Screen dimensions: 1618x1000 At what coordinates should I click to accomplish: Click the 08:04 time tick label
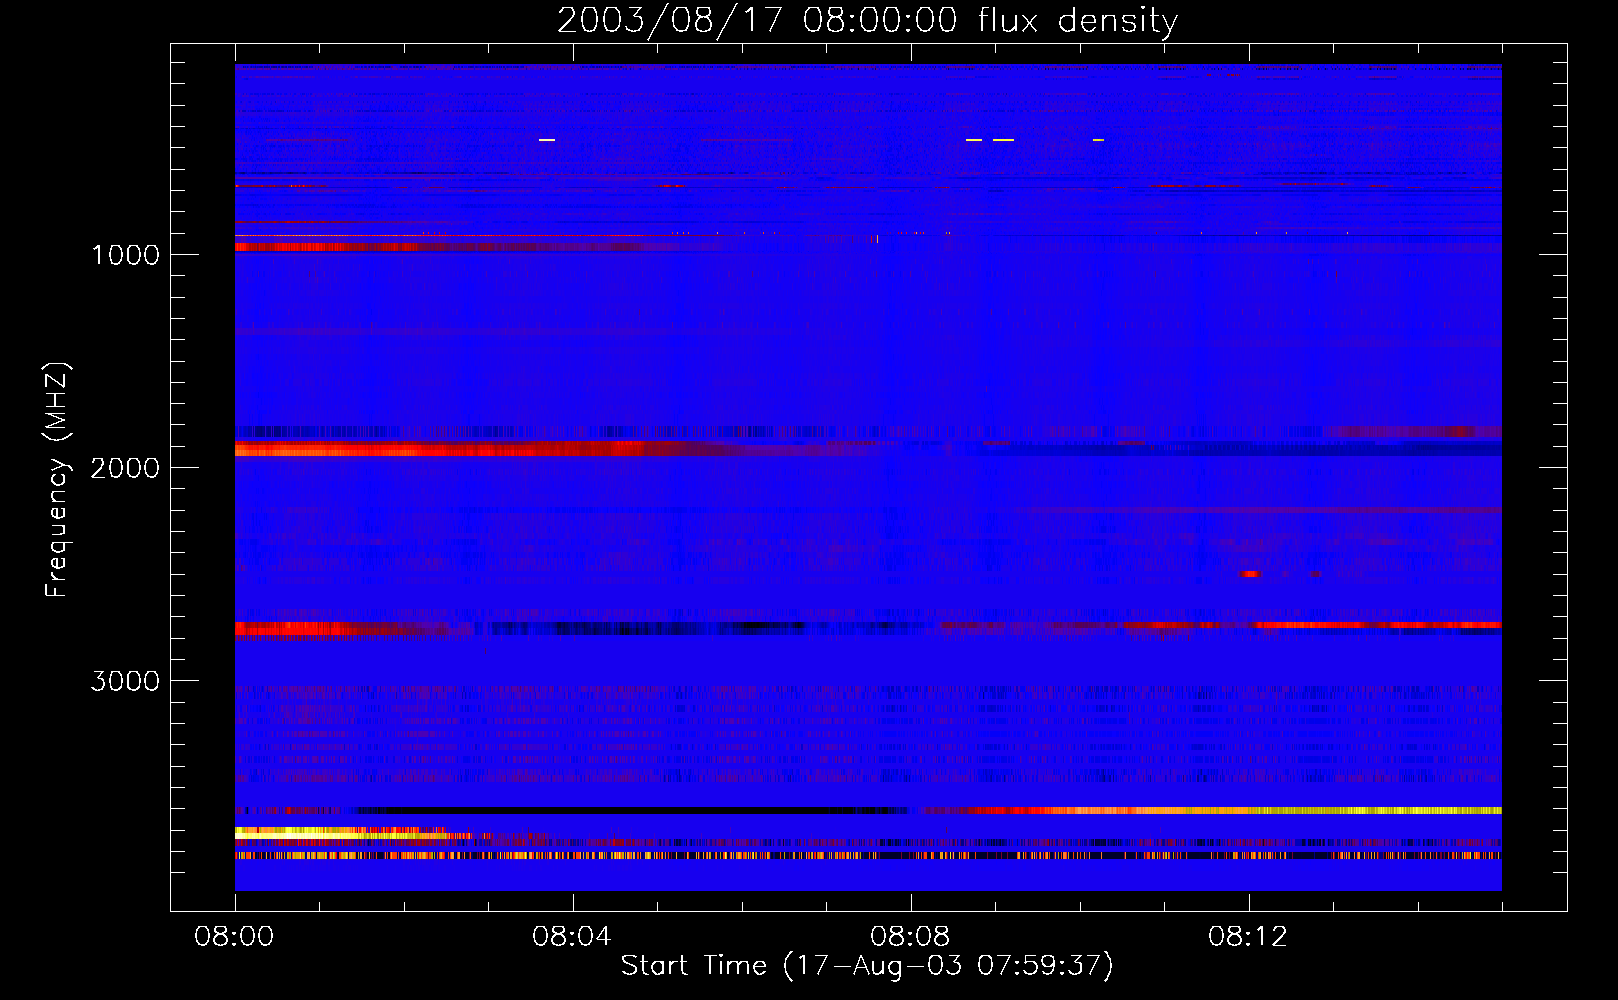pyautogui.click(x=572, y=937)
